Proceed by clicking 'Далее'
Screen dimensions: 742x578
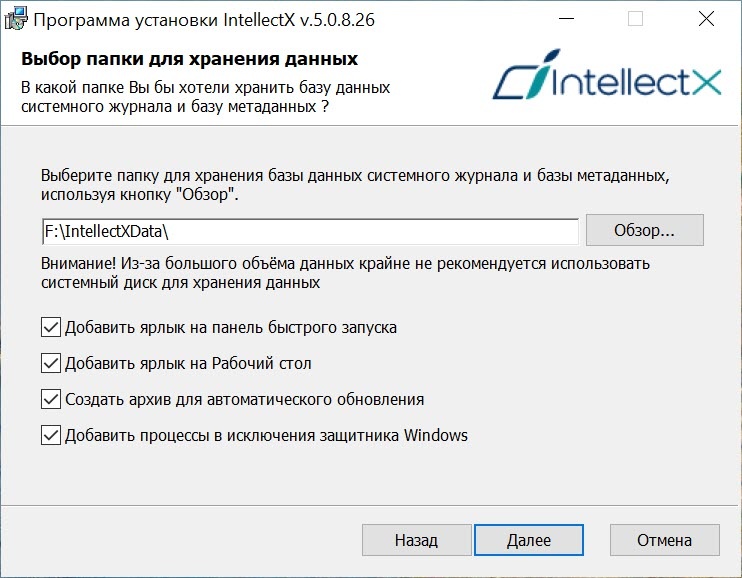point(529,540)
